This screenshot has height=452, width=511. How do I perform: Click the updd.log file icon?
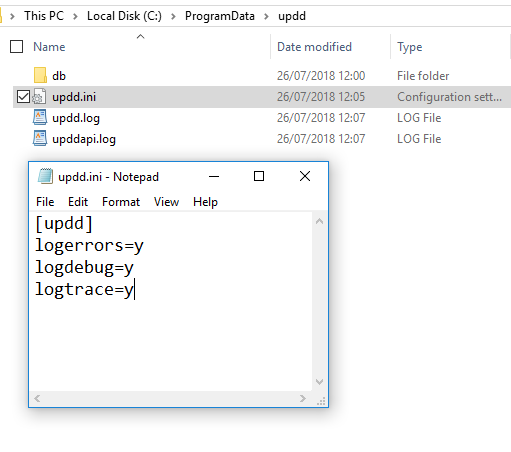(40, 118)
